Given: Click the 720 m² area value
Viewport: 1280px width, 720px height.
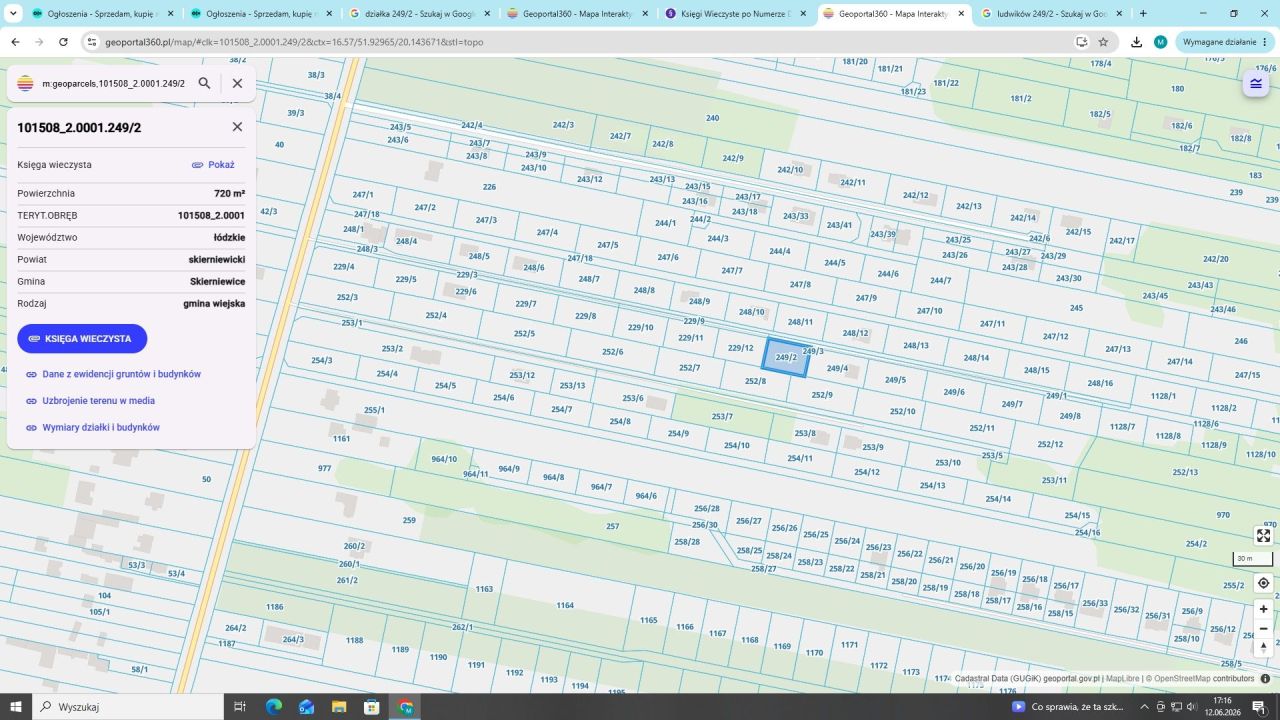Looking at the screenshot, I should (x=229, y=194).
